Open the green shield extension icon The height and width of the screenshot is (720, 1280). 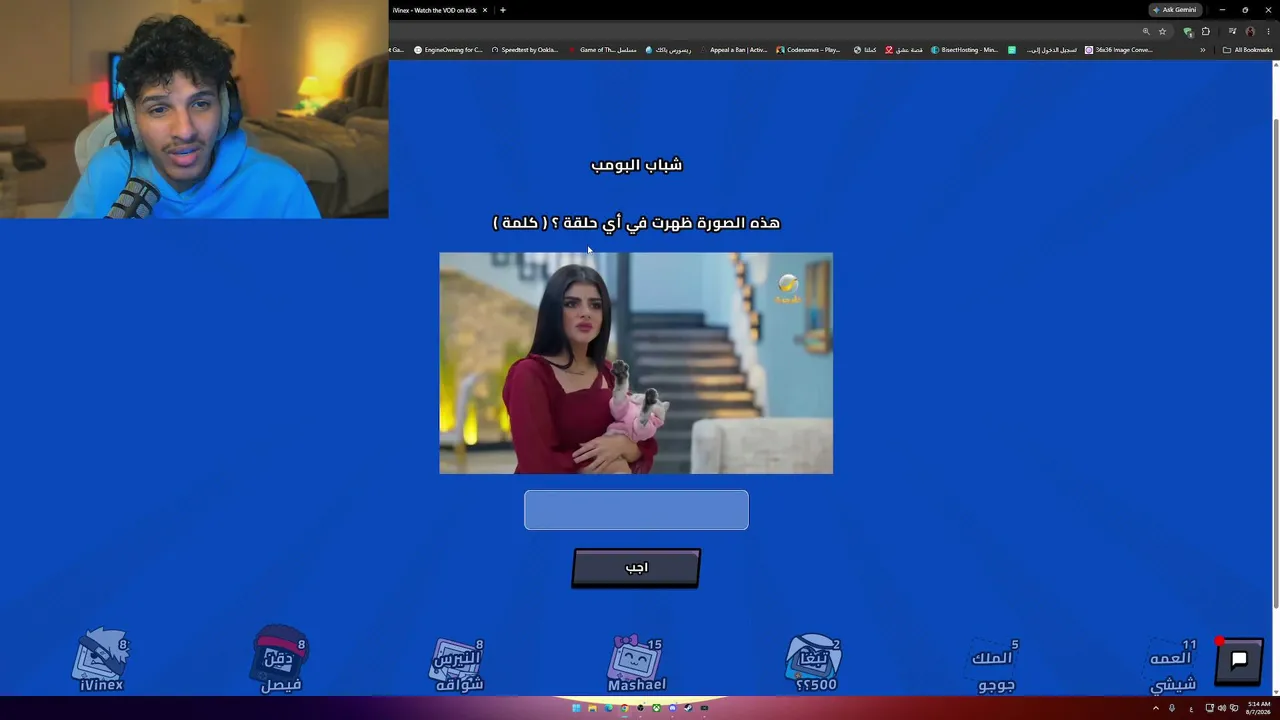(x=1187, y=31)
